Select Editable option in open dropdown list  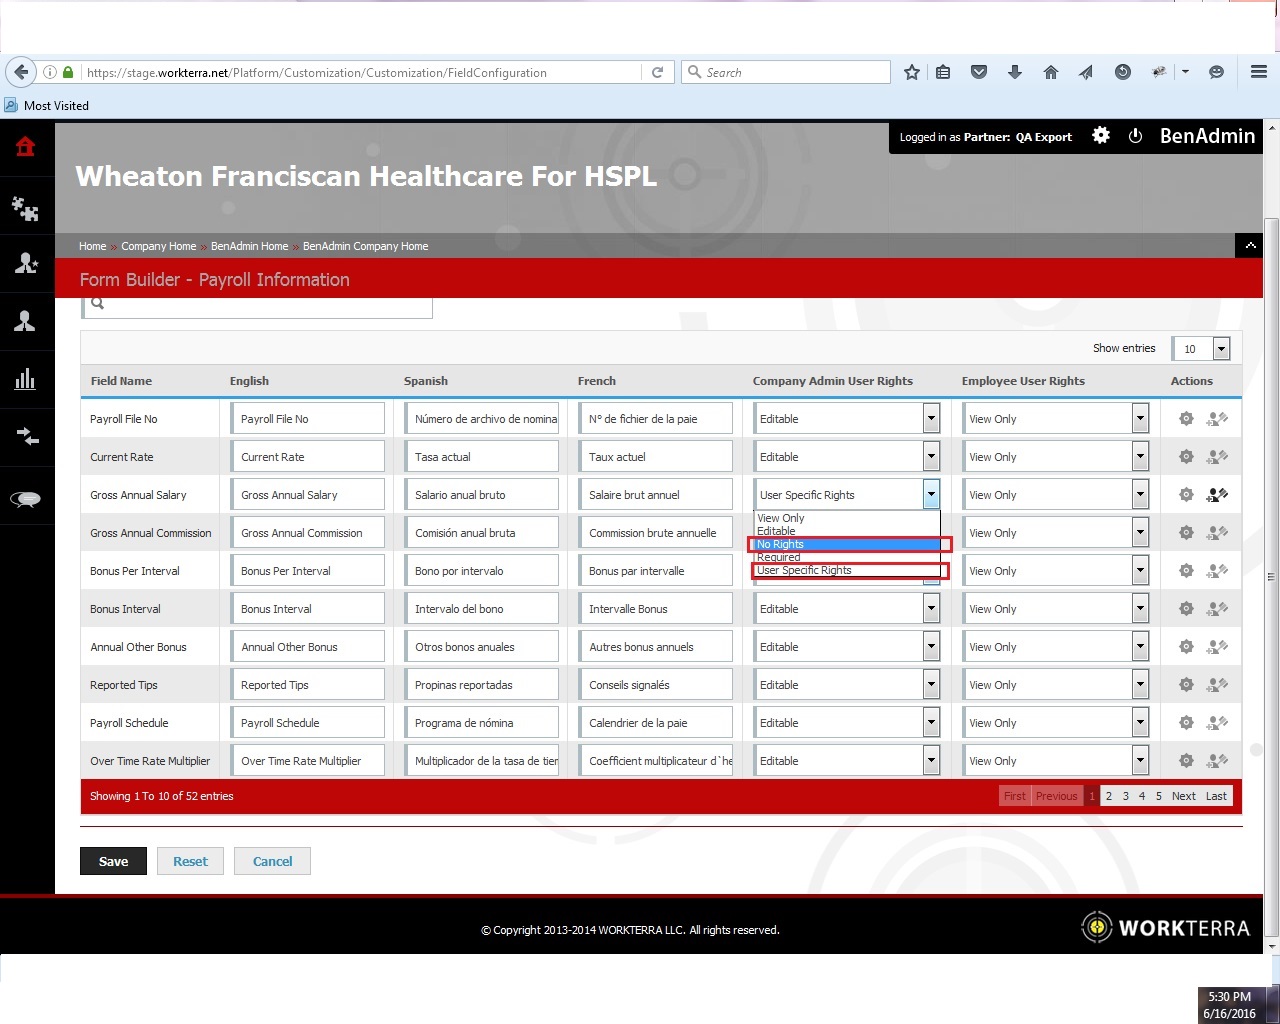point(846,531)
